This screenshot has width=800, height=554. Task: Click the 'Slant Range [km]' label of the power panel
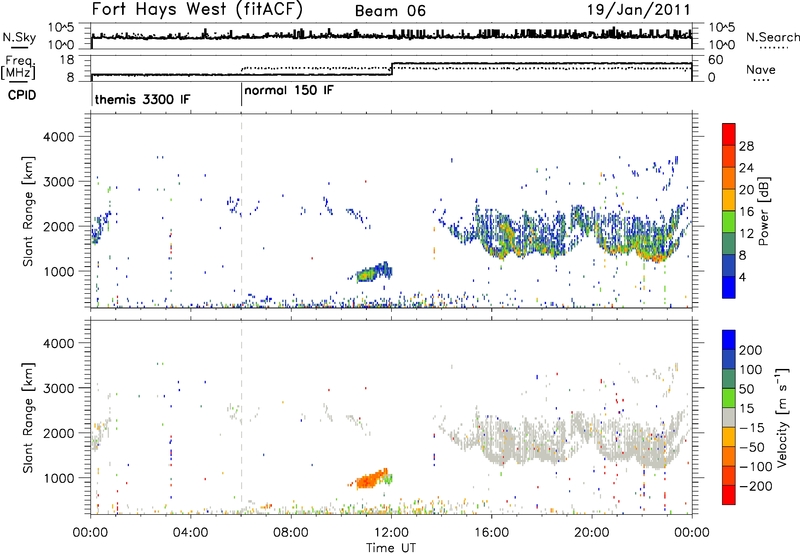tap(28, 211)
